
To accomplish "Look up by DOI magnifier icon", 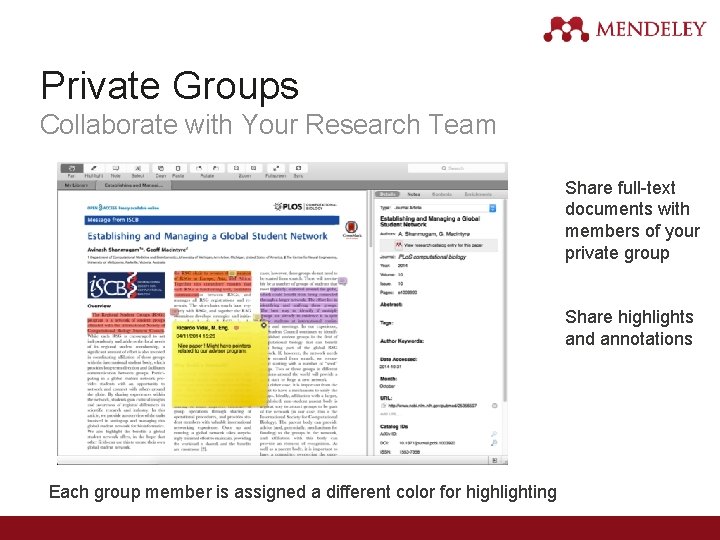I will point(494,443).
